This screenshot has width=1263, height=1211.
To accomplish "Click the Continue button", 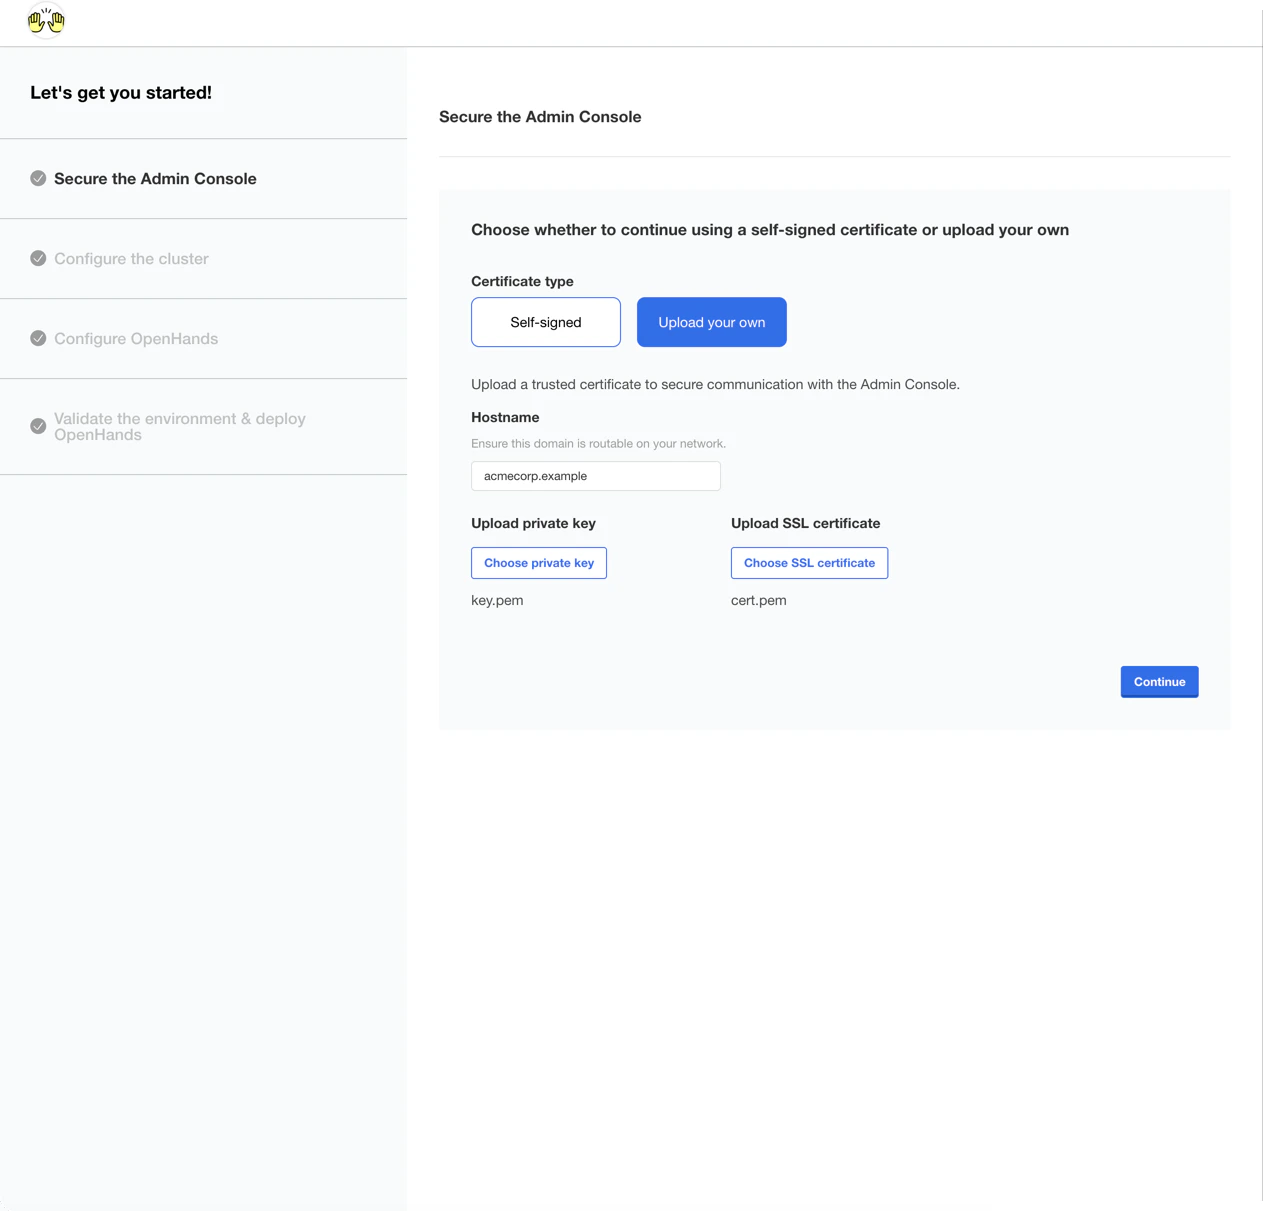I will [1159, 681].
